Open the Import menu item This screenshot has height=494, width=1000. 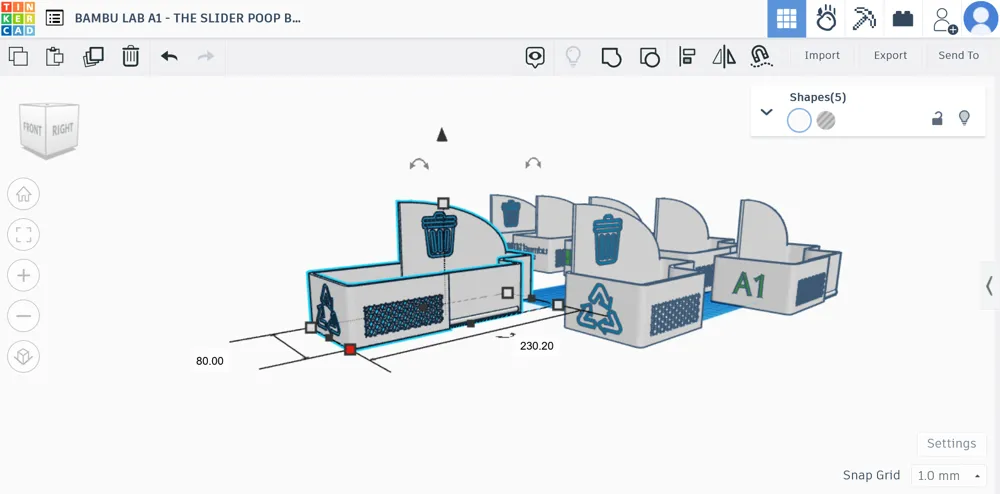[x=822, y=56]
